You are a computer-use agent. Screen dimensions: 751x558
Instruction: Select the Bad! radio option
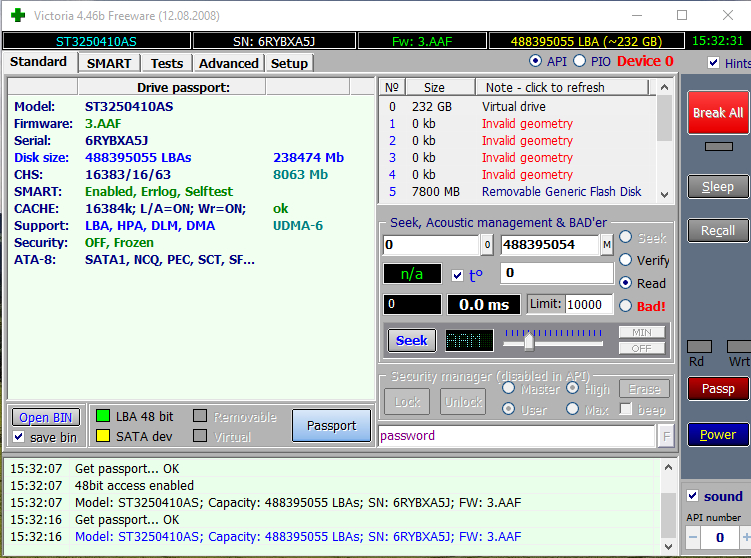[x=626, y=306]
